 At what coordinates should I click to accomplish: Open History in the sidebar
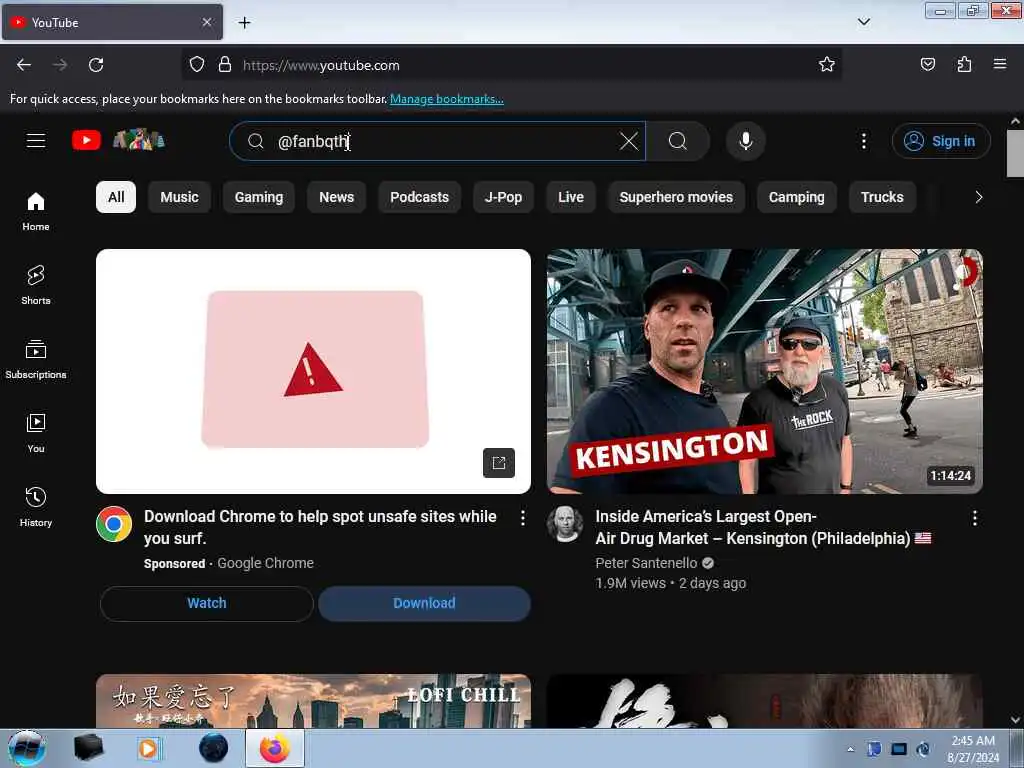pyautogui.click(x=36, y=507)
